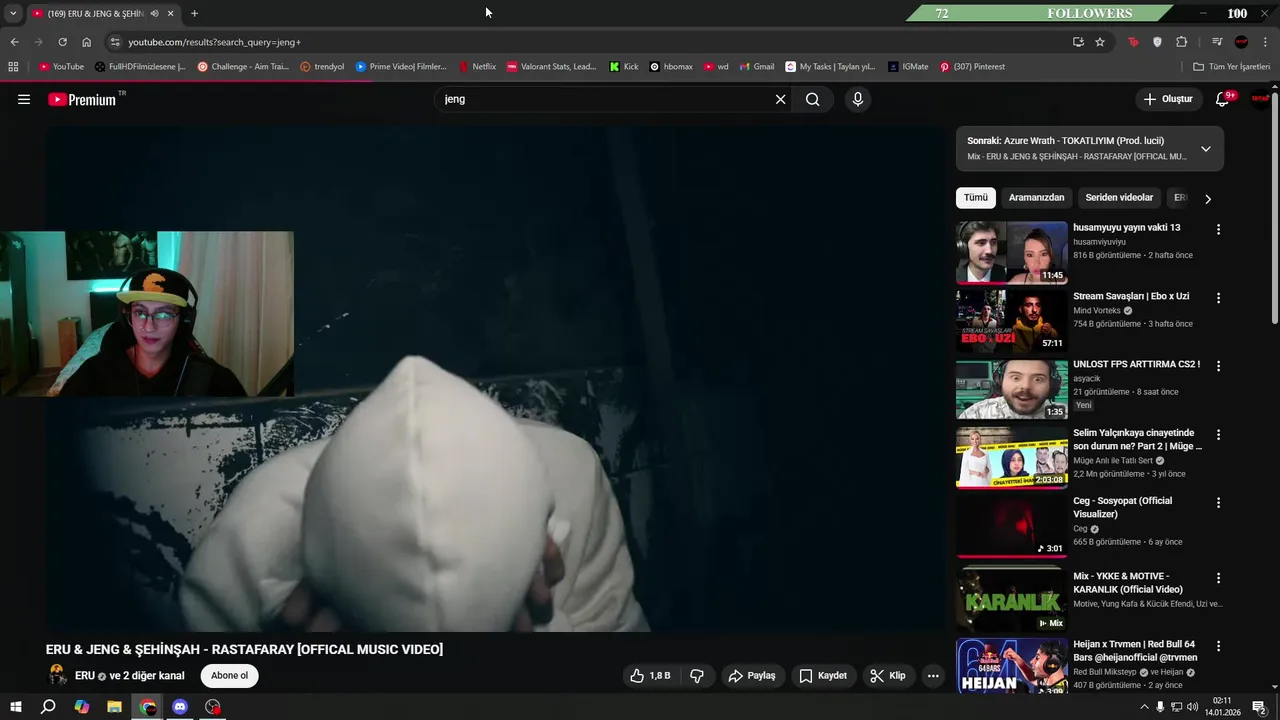Screen dimensions: 1280x720
Task: Start a voice search with the microphone
Action: coord(857,99)
